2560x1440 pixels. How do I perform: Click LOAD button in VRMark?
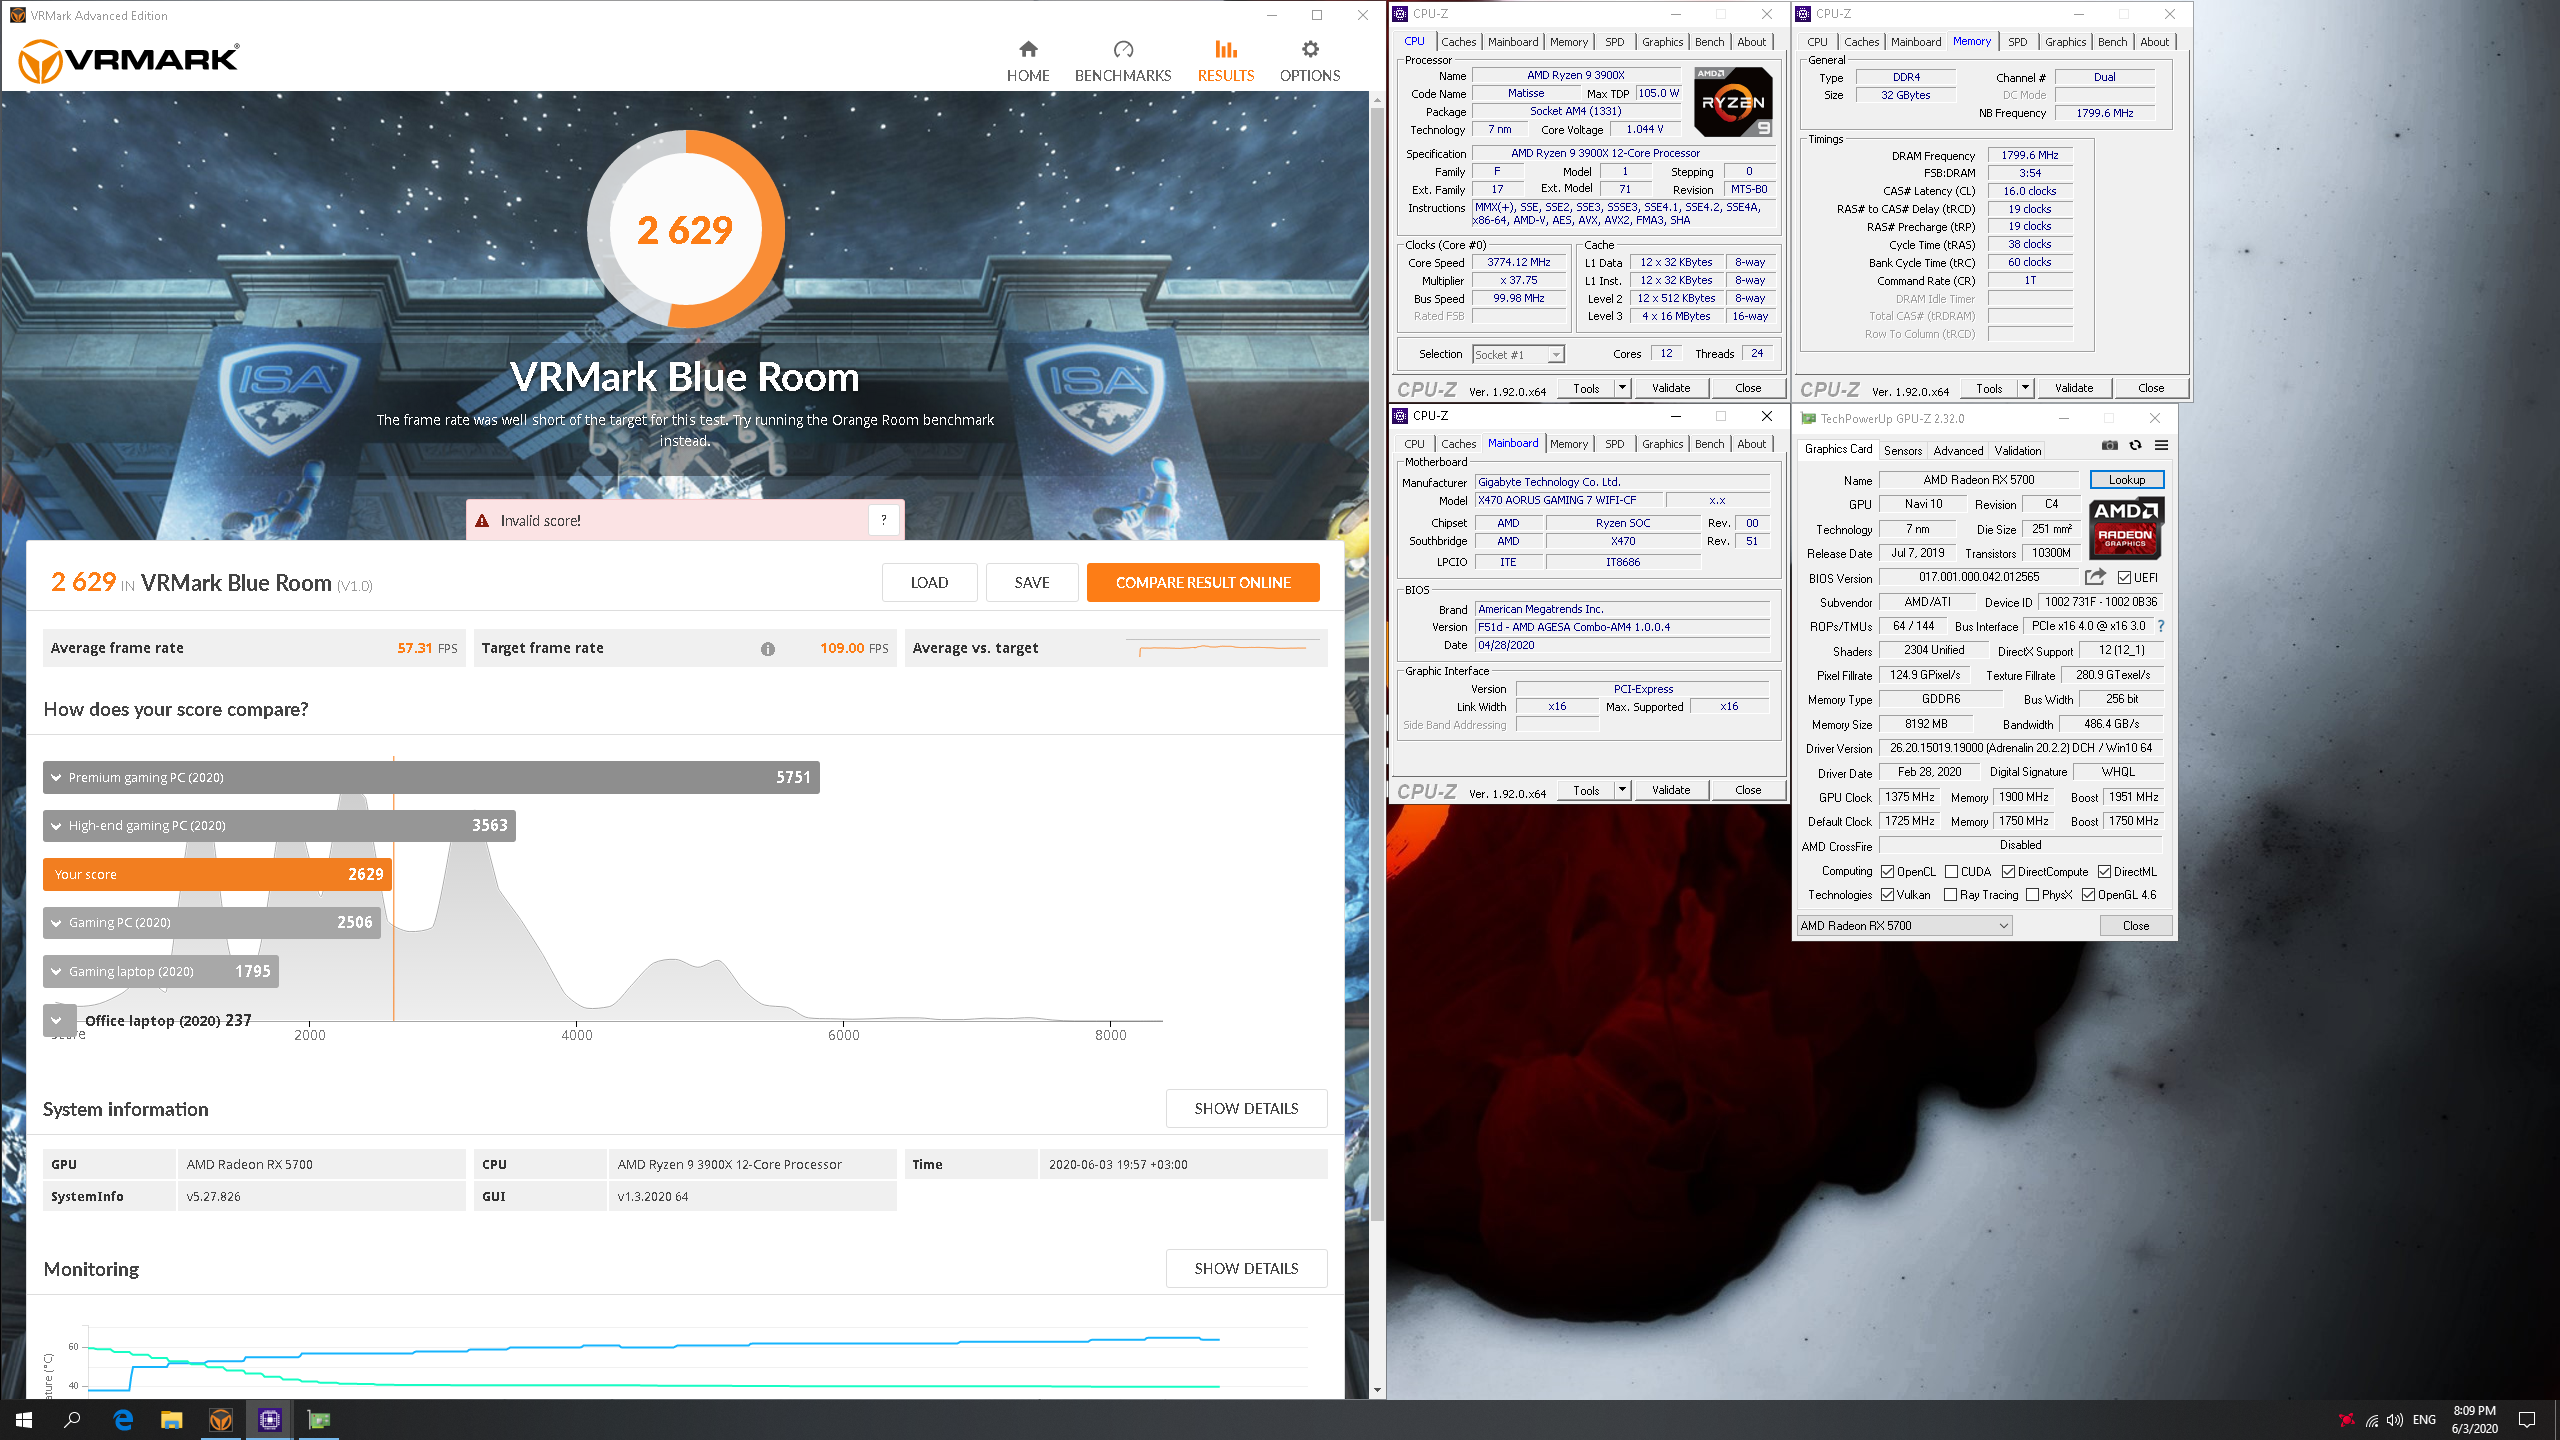[x=929, y=583]
